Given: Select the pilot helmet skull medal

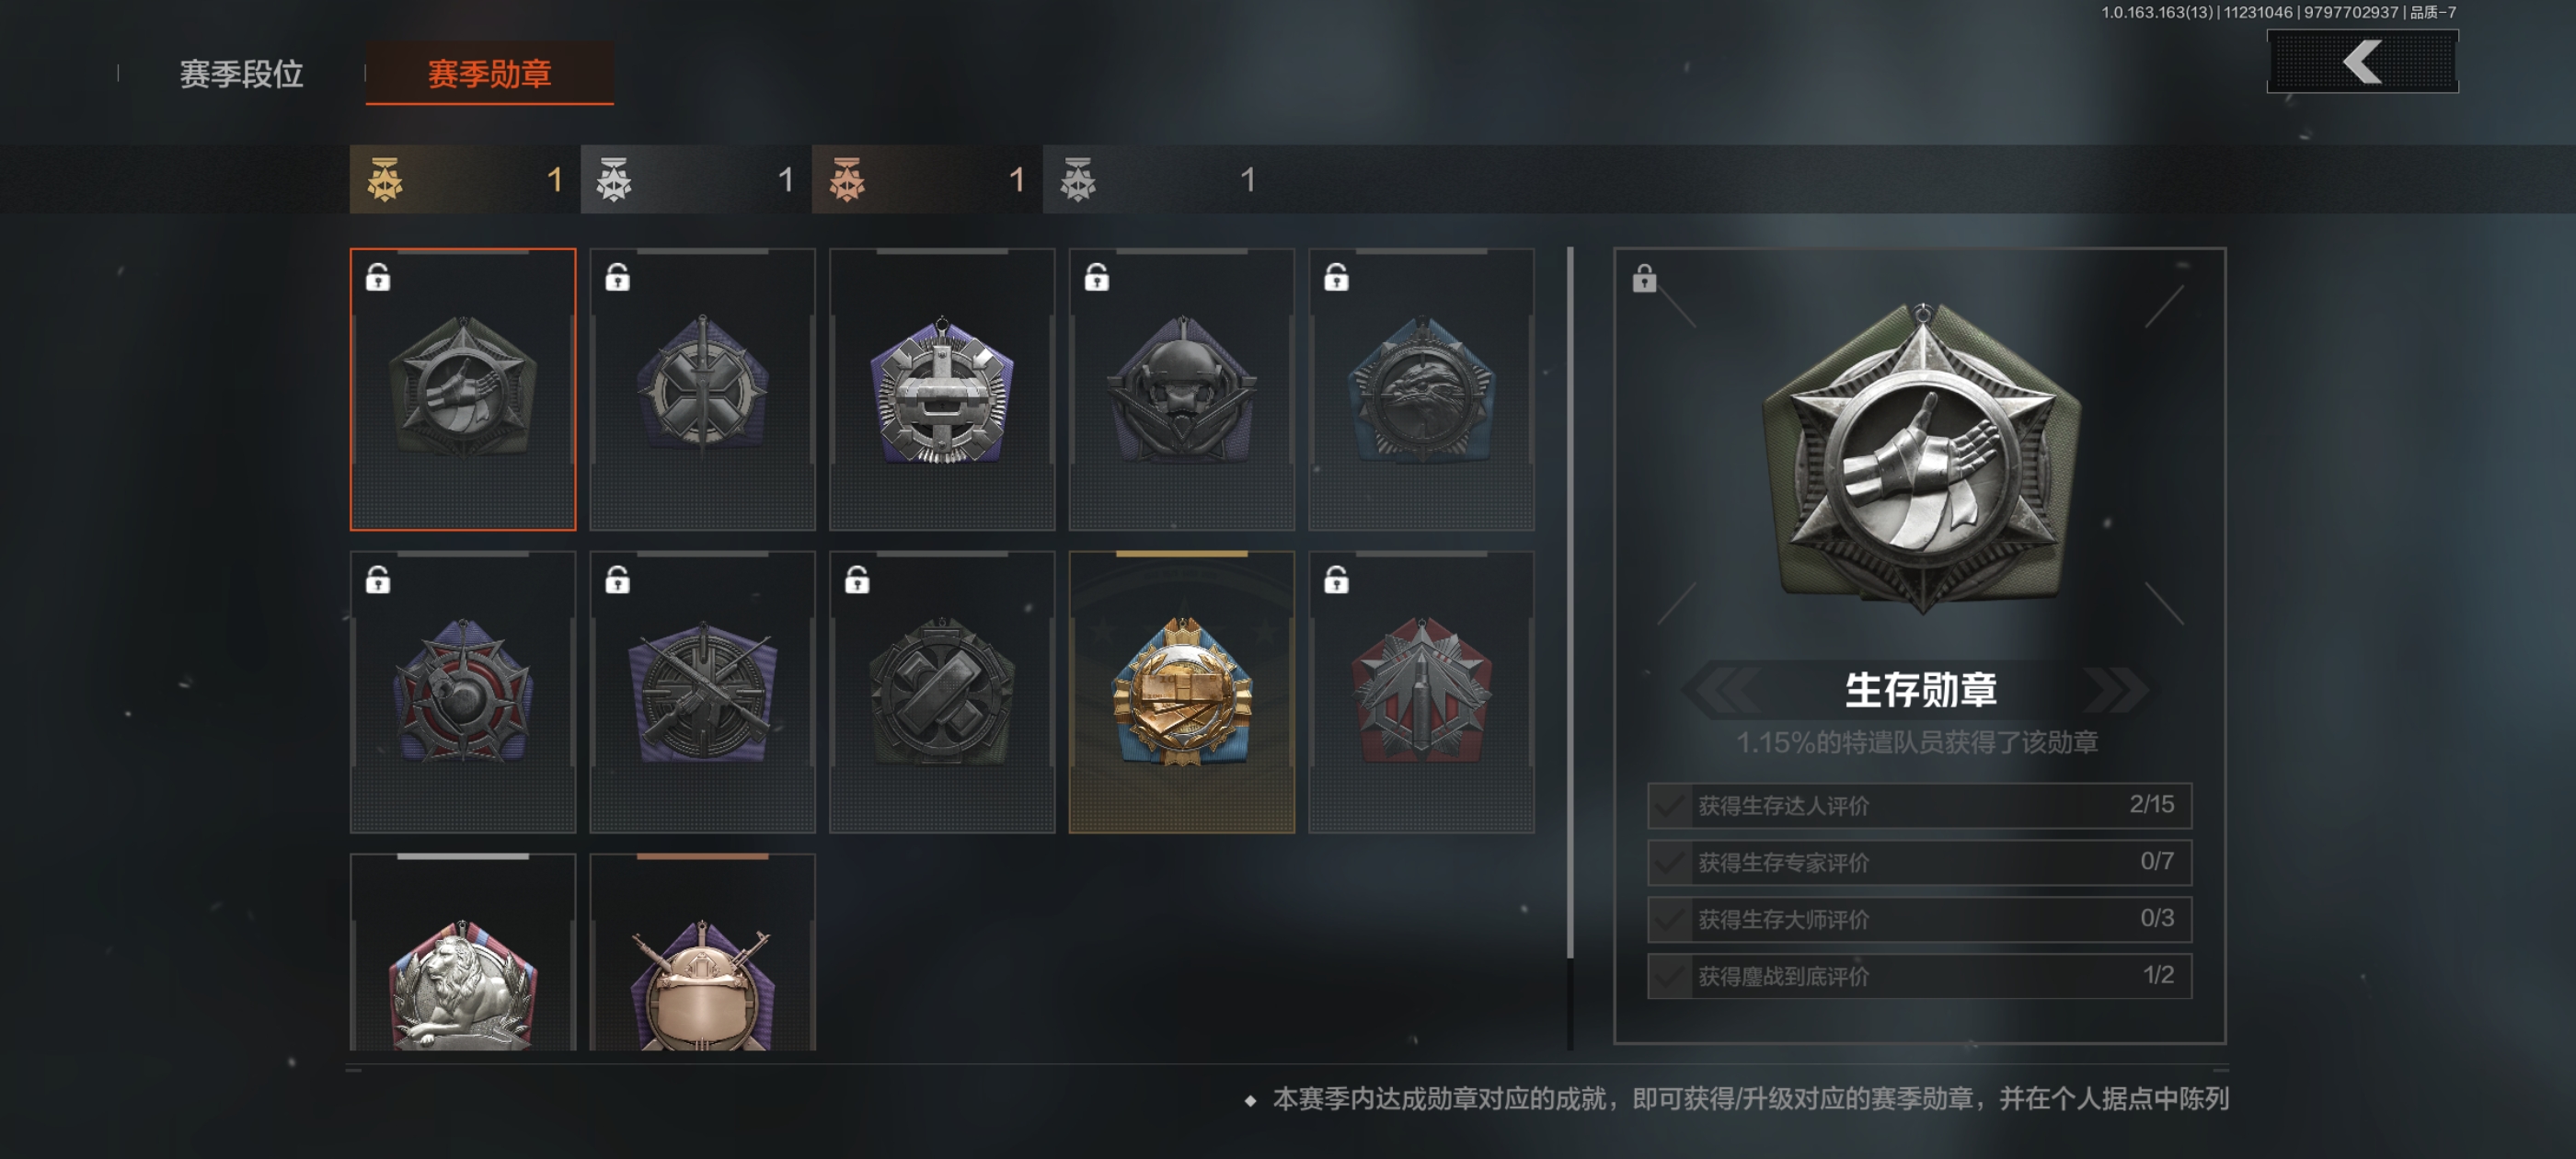Looking at the screenshot, I should [1181, 389].
